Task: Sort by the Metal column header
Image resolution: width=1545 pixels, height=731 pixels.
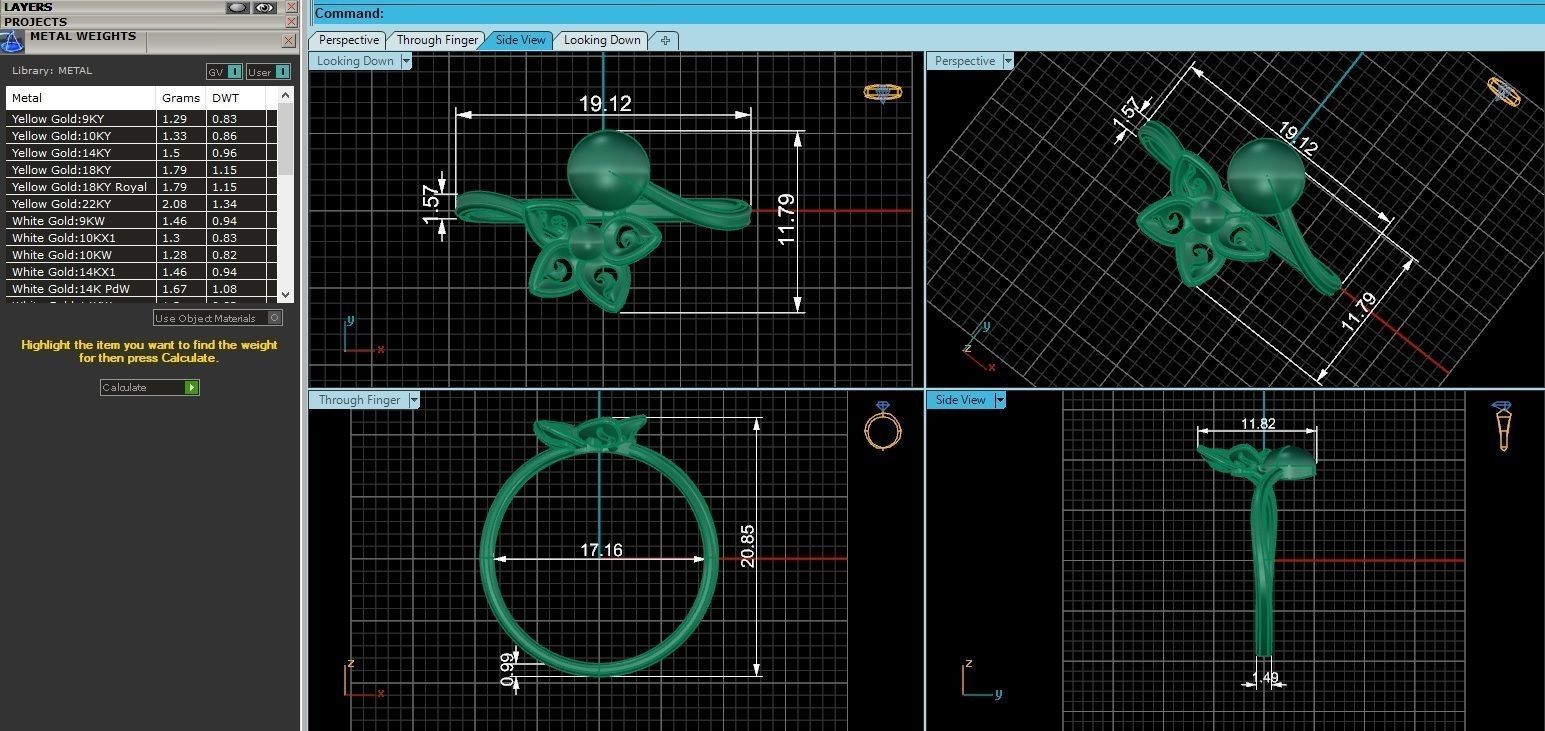Action: tap(81, 98)
